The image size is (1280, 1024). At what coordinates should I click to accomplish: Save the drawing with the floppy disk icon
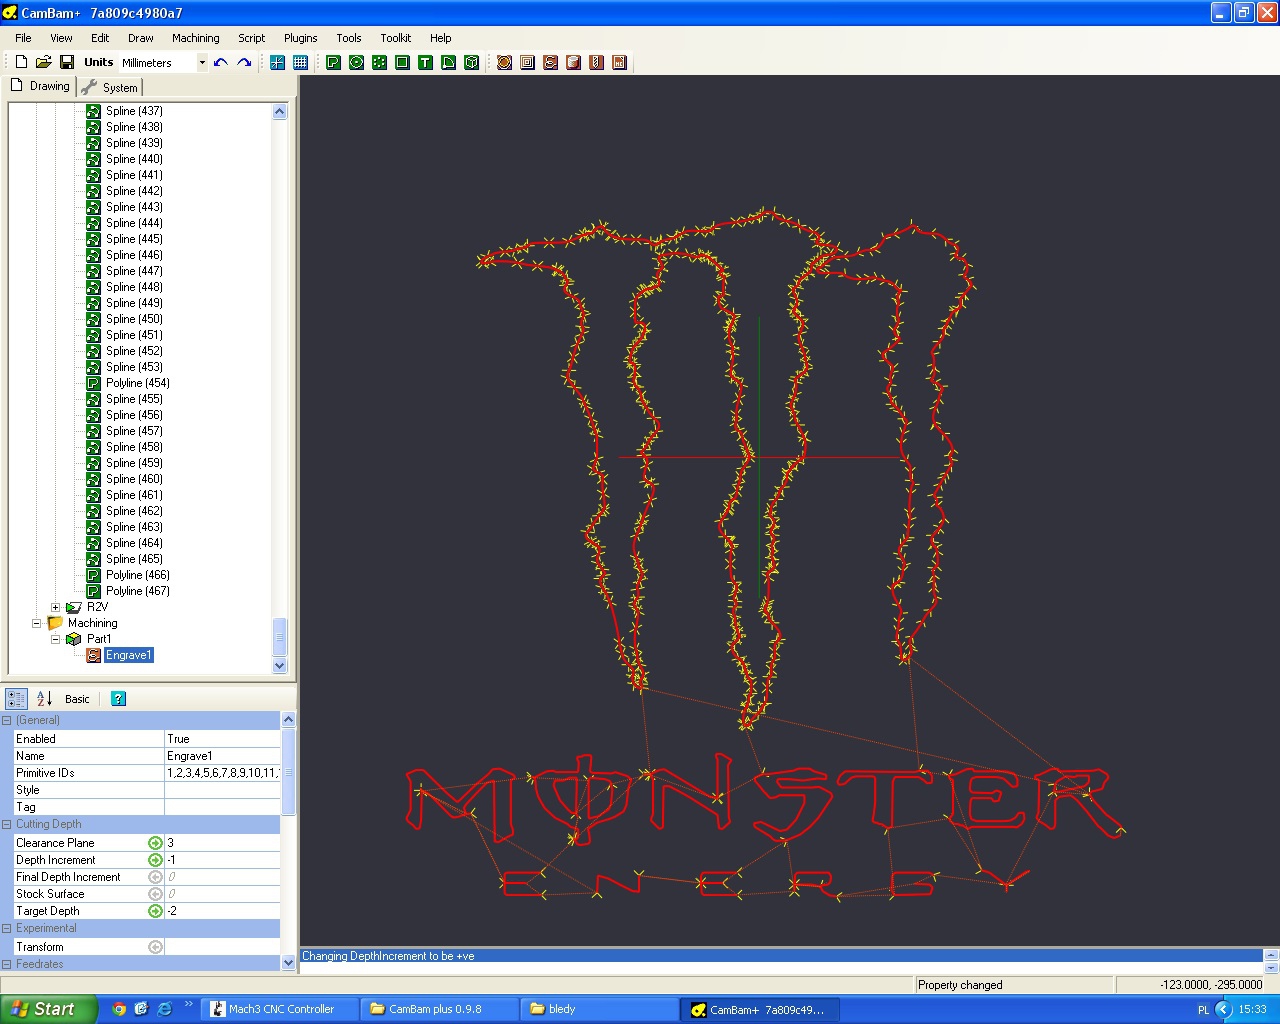point(67,62)
